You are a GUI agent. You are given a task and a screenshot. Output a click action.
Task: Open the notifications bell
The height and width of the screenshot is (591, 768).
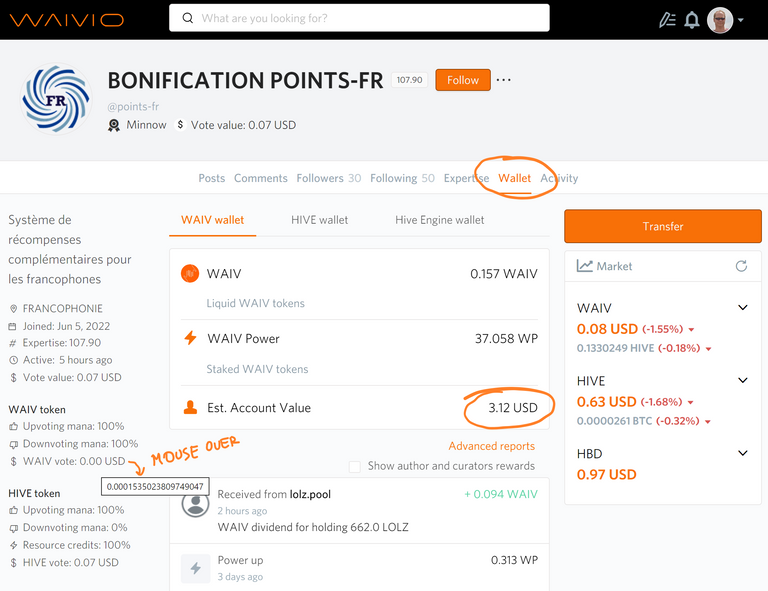click(x=692, y=20)
